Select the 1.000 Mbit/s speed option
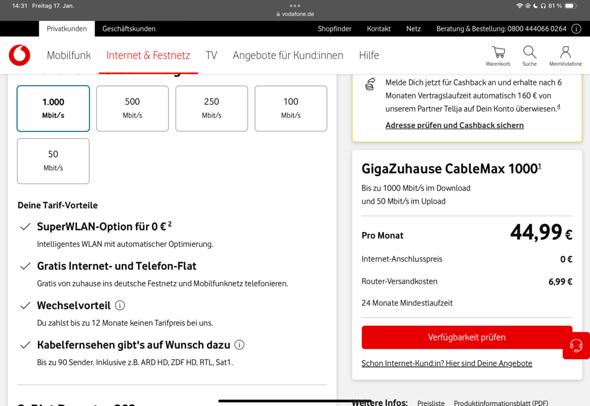This screenshot has height=406, width=590. (53, 108)
